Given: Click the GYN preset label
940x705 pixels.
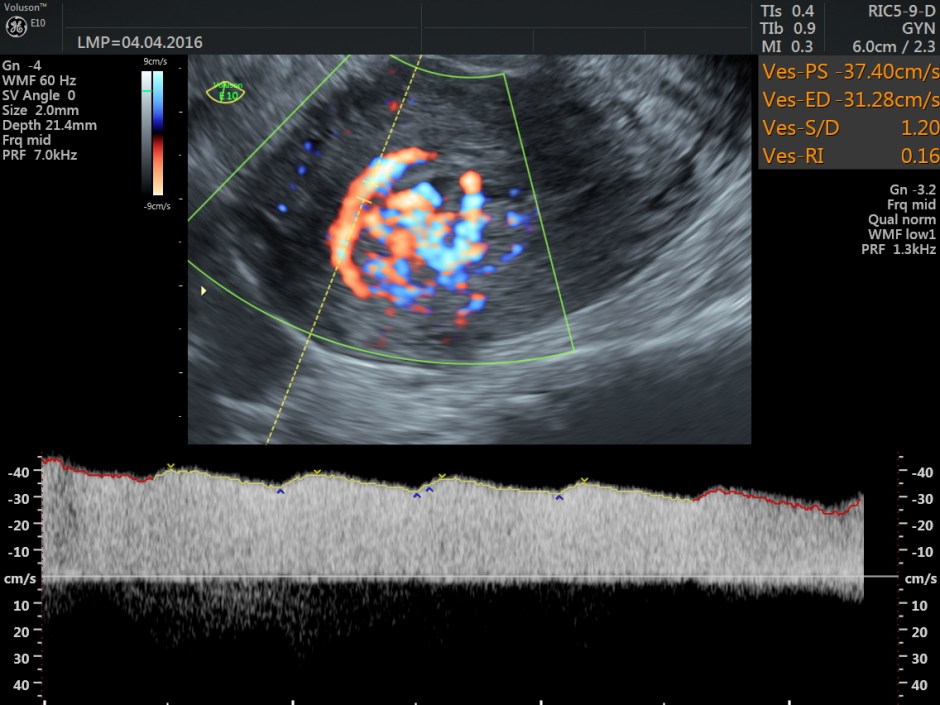Looking at the screenshot, I should (919, 28).
